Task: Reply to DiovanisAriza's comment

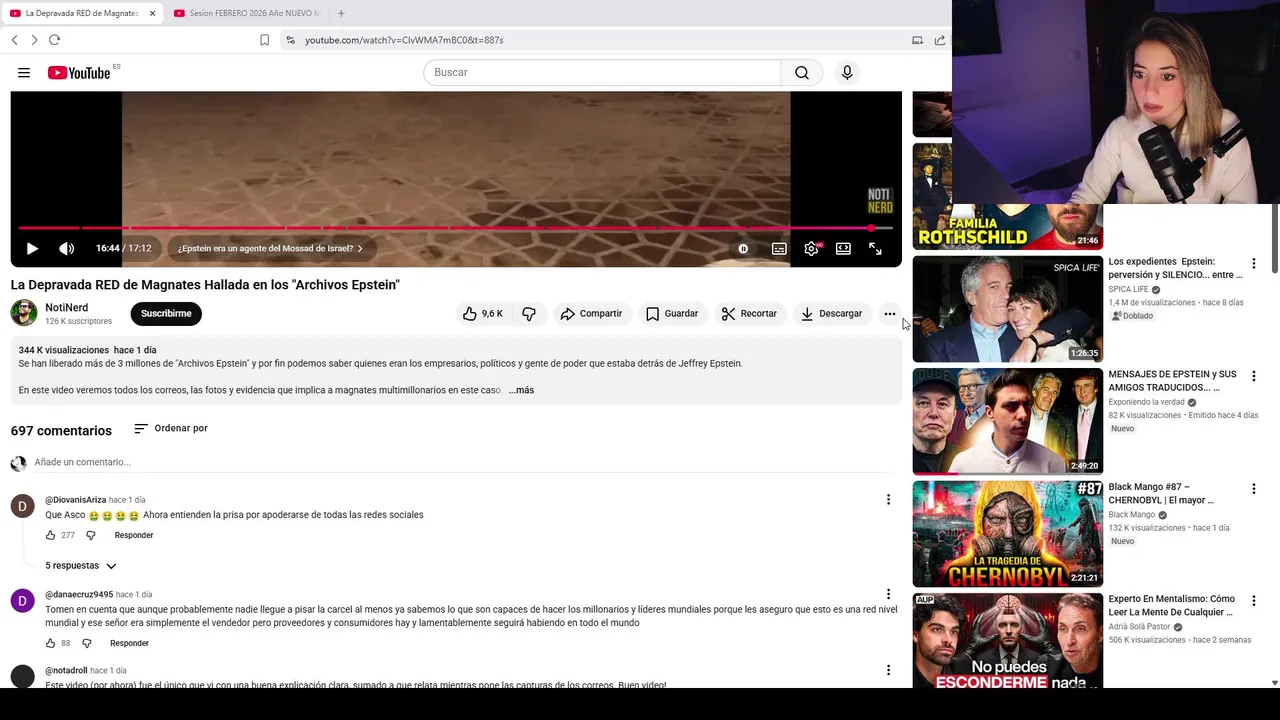Action: point(134,535)
